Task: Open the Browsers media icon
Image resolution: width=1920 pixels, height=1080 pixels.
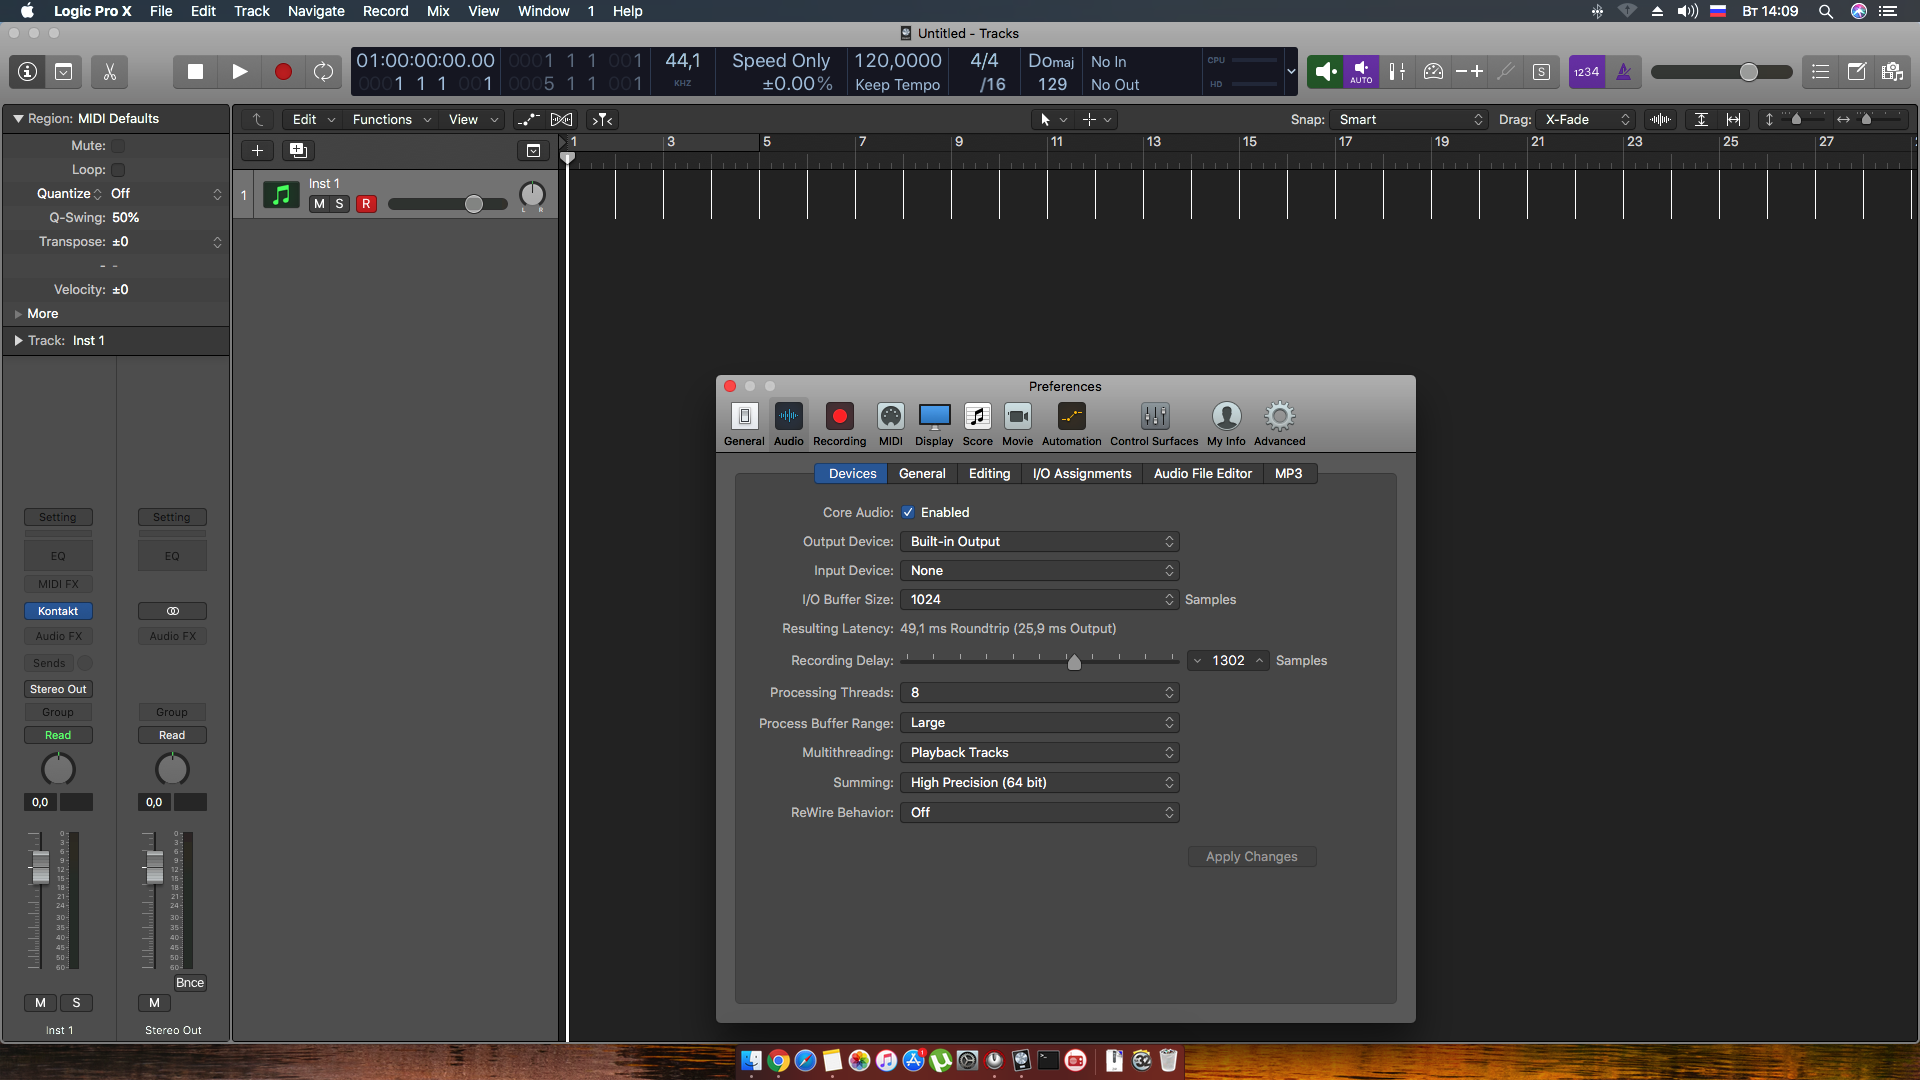Action: 1891,72
